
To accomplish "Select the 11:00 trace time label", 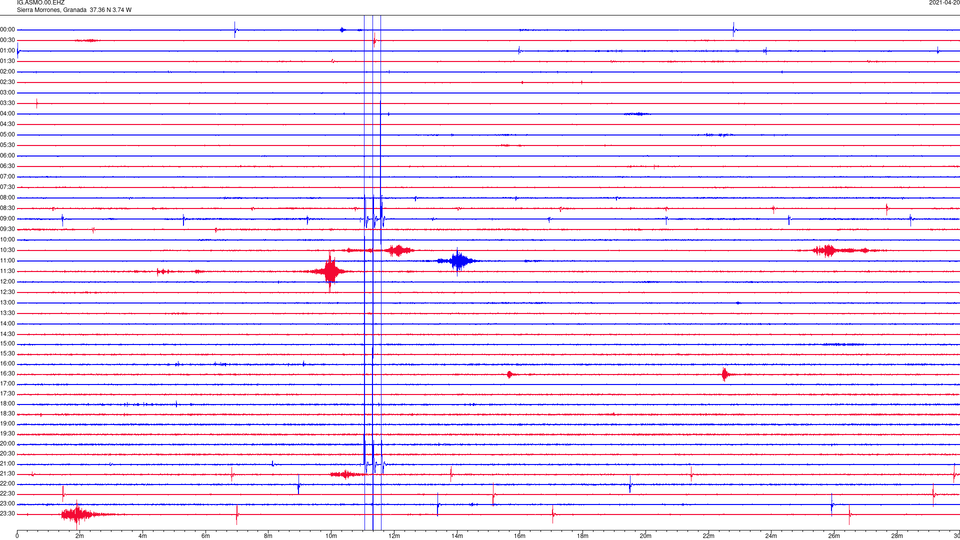I will tap(7, 261).
